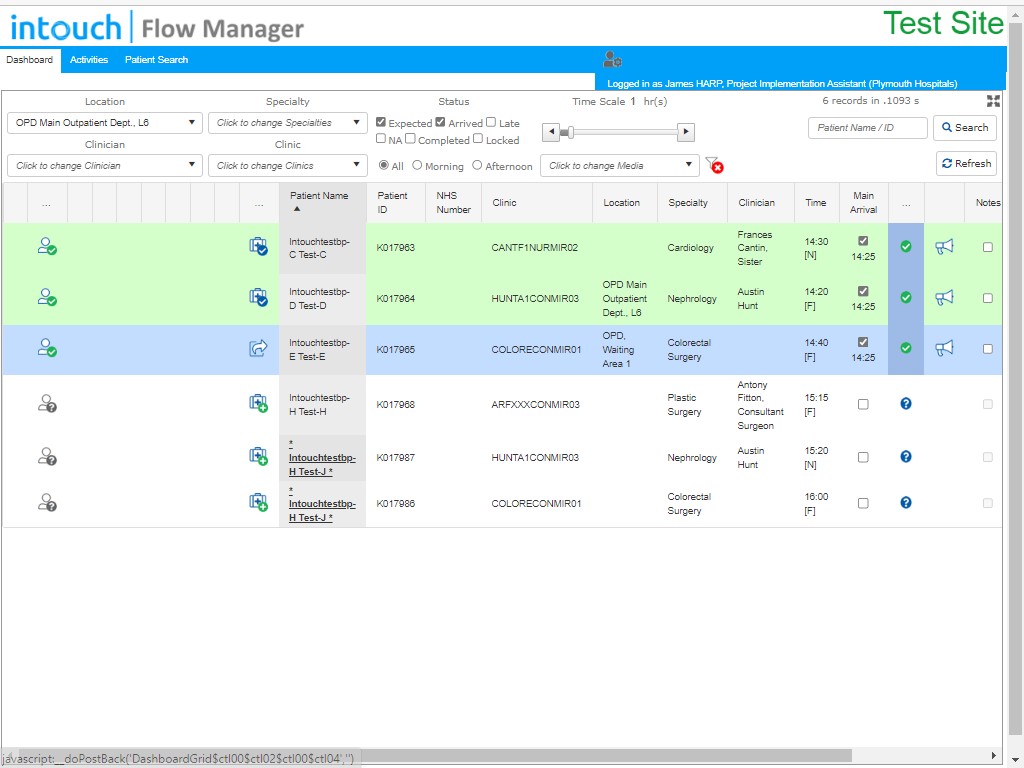Image resolution: width=1024 pixels, height=768 pixels.
Task: Click the megaphone call icon for Test-C
Action: pyautogui.click(x=944, y=246)
